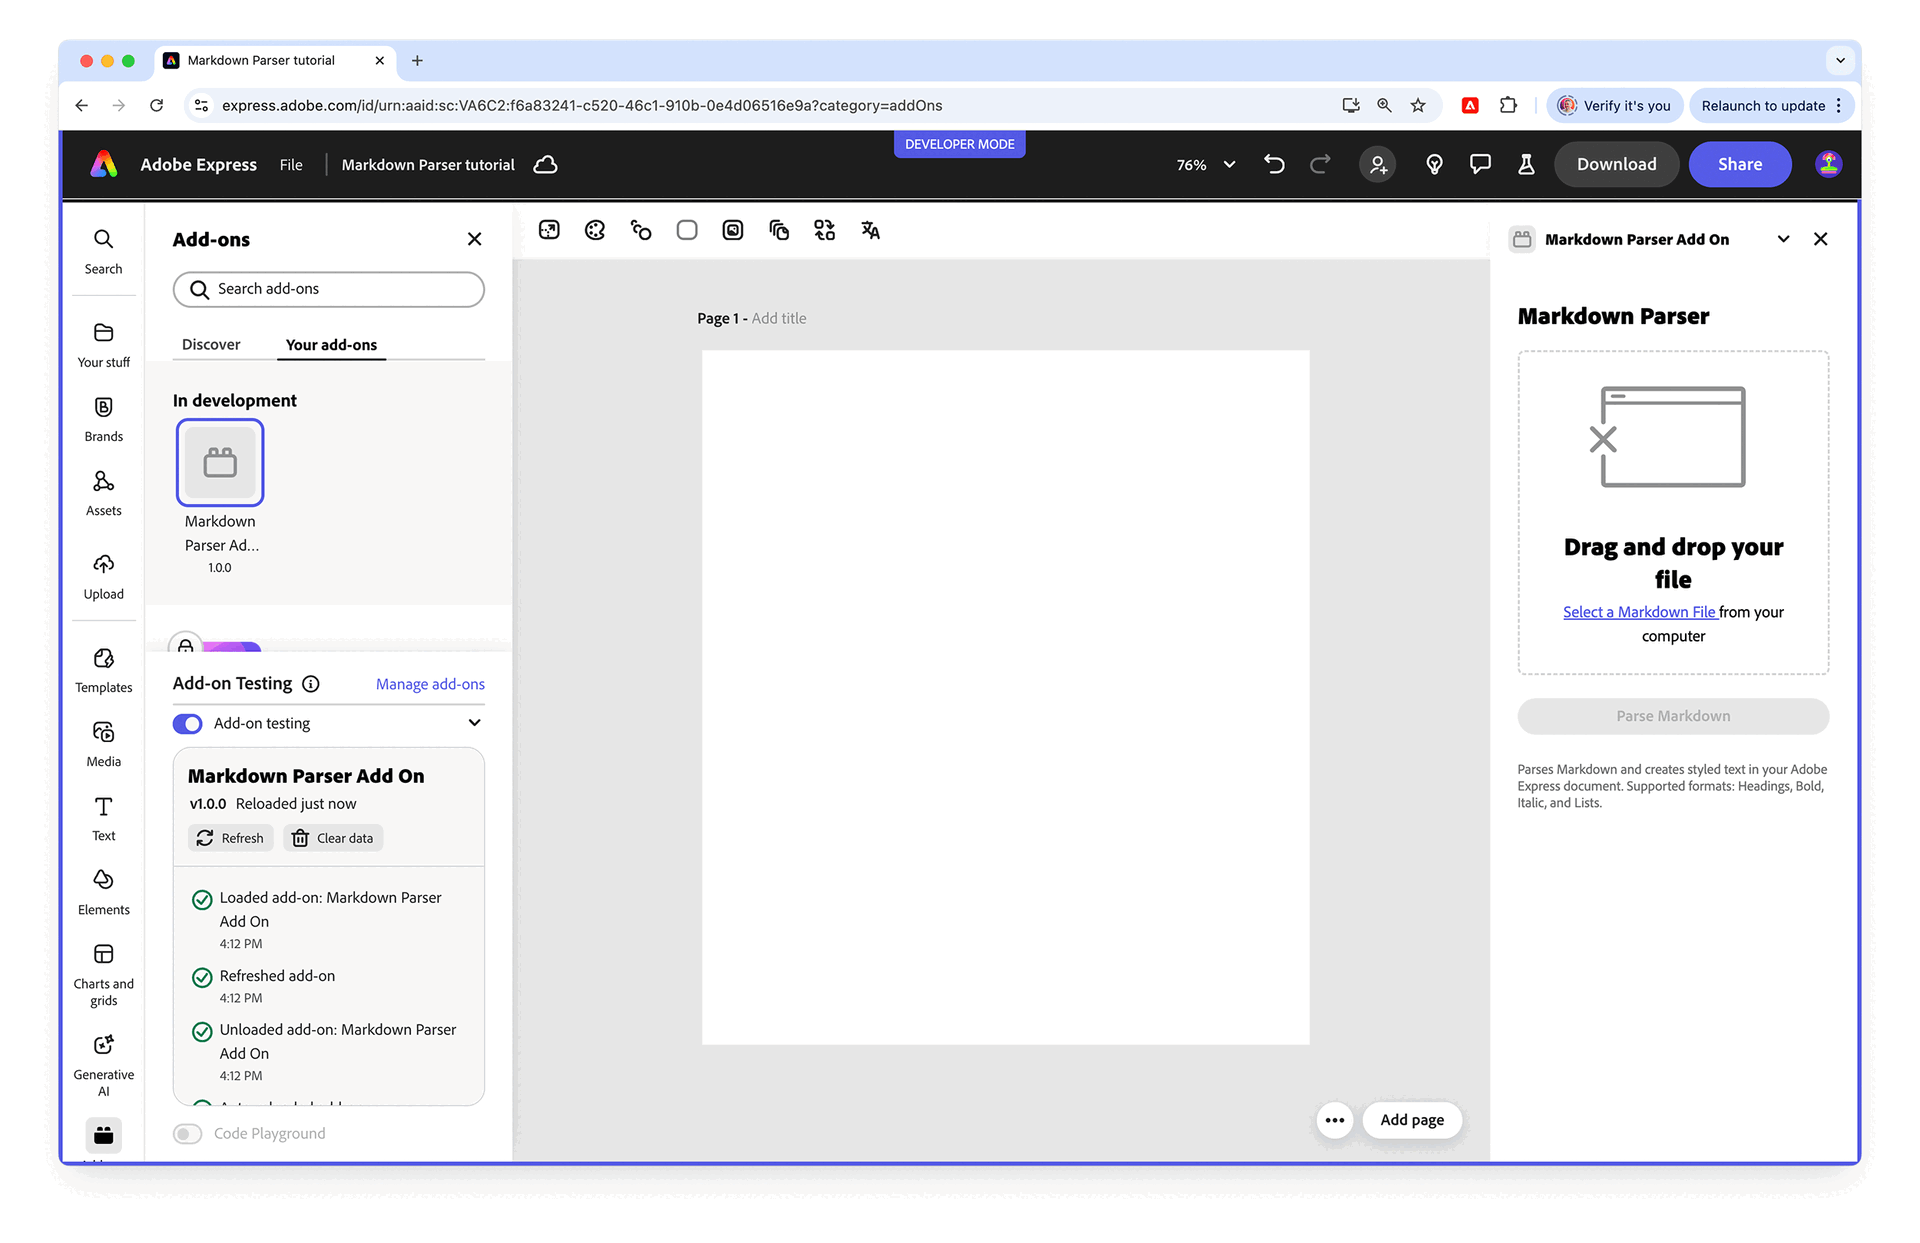Invite collaborators with the add-person icon
This screenshot has width=1920, height=1243.
[x=1378, y=164]
